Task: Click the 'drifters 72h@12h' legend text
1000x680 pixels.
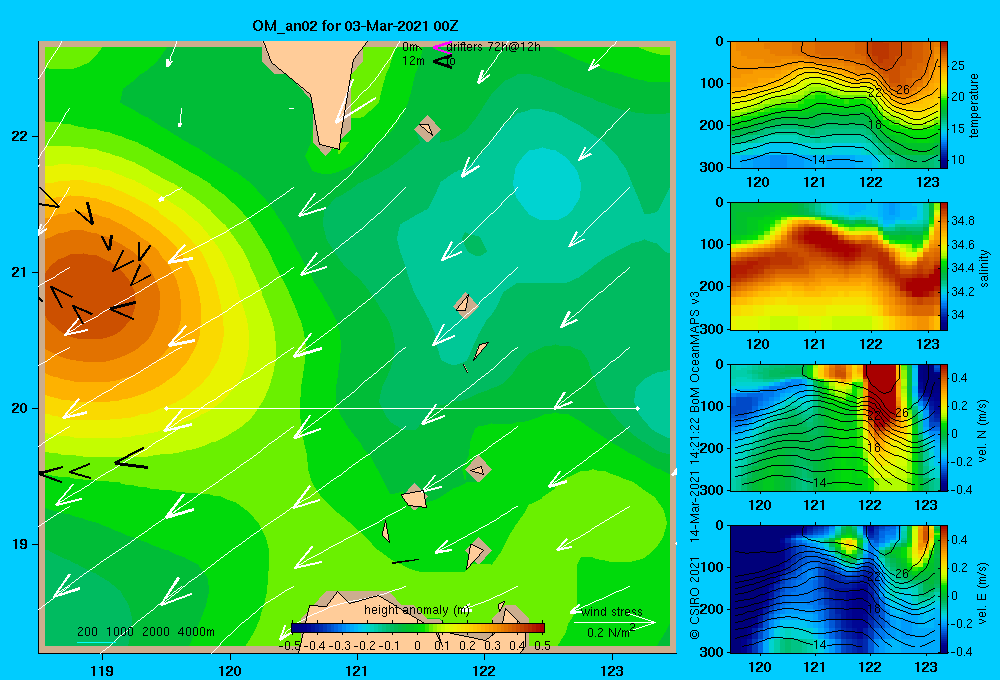Action: click(x=493, y=47)
